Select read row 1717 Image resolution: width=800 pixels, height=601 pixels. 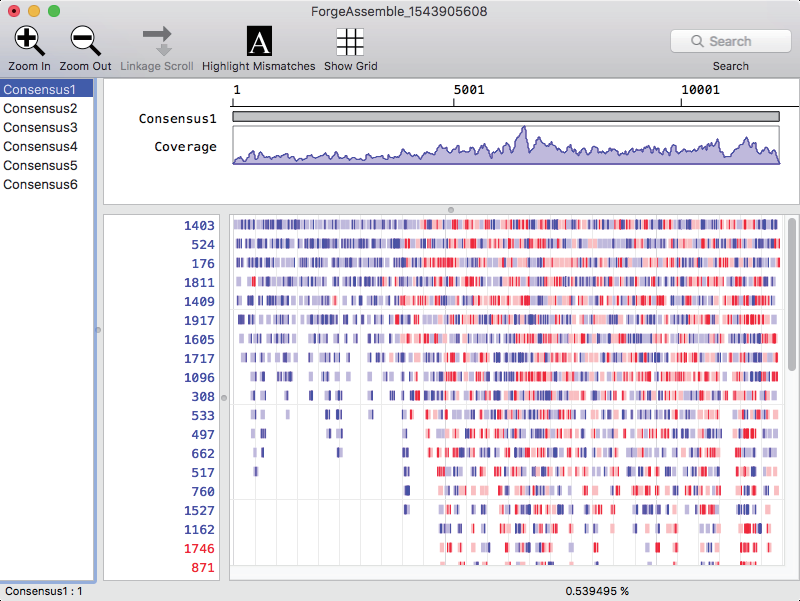tap(199, 358)
